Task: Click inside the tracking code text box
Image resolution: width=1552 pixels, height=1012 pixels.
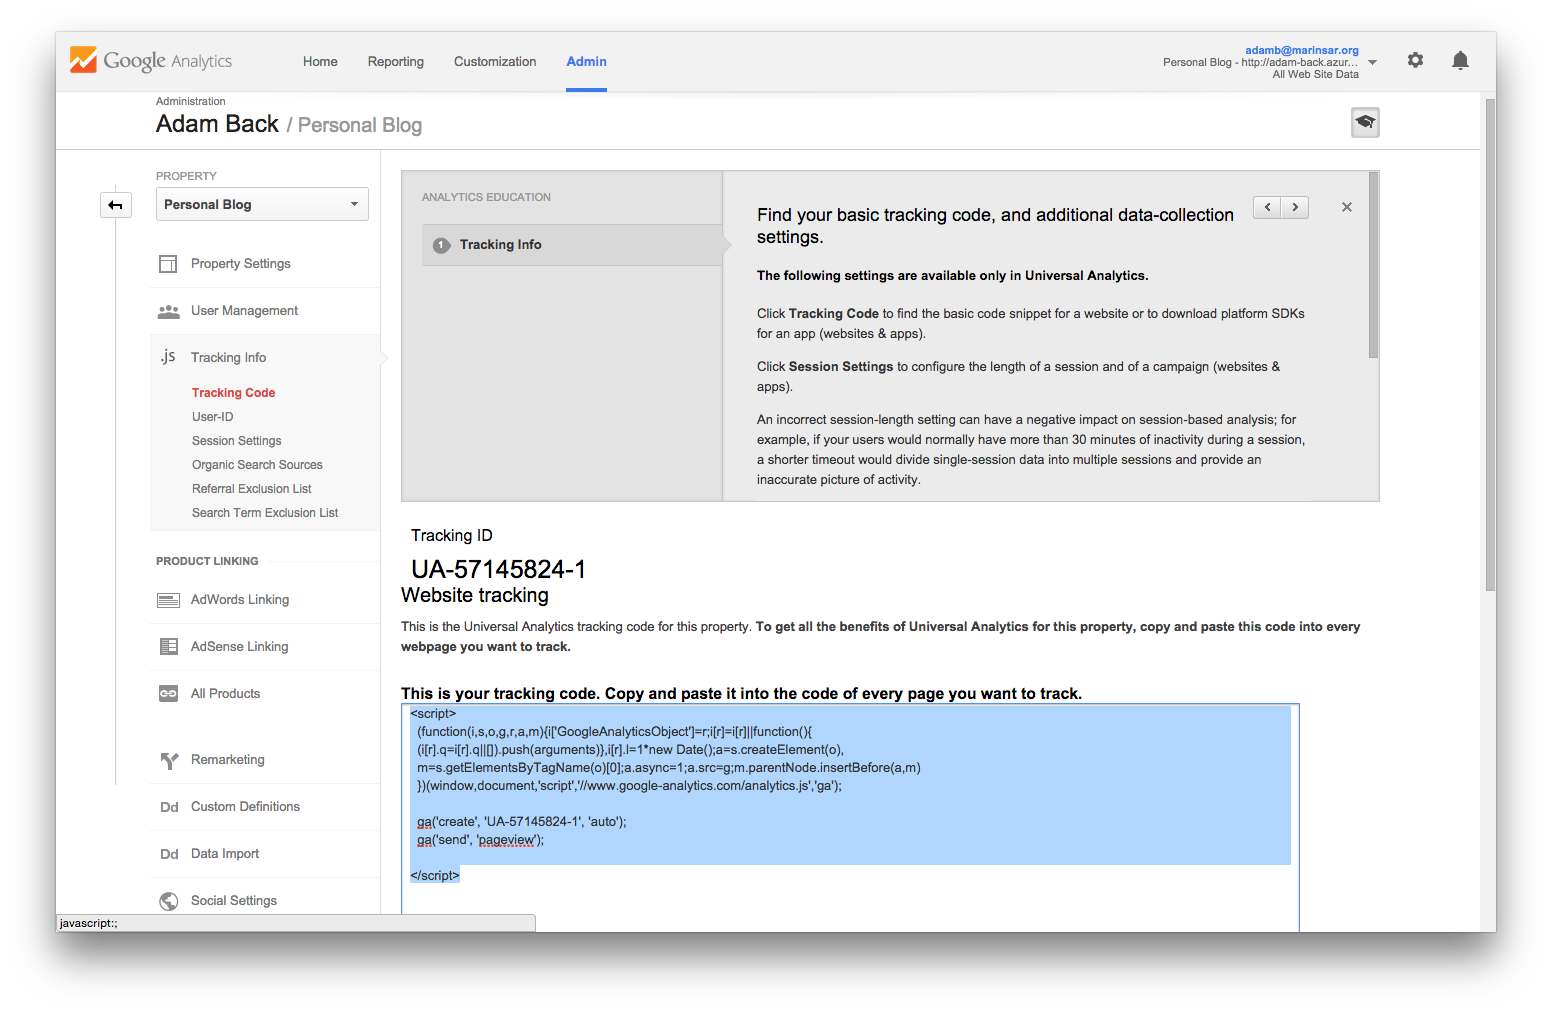Action: [850, 818]
